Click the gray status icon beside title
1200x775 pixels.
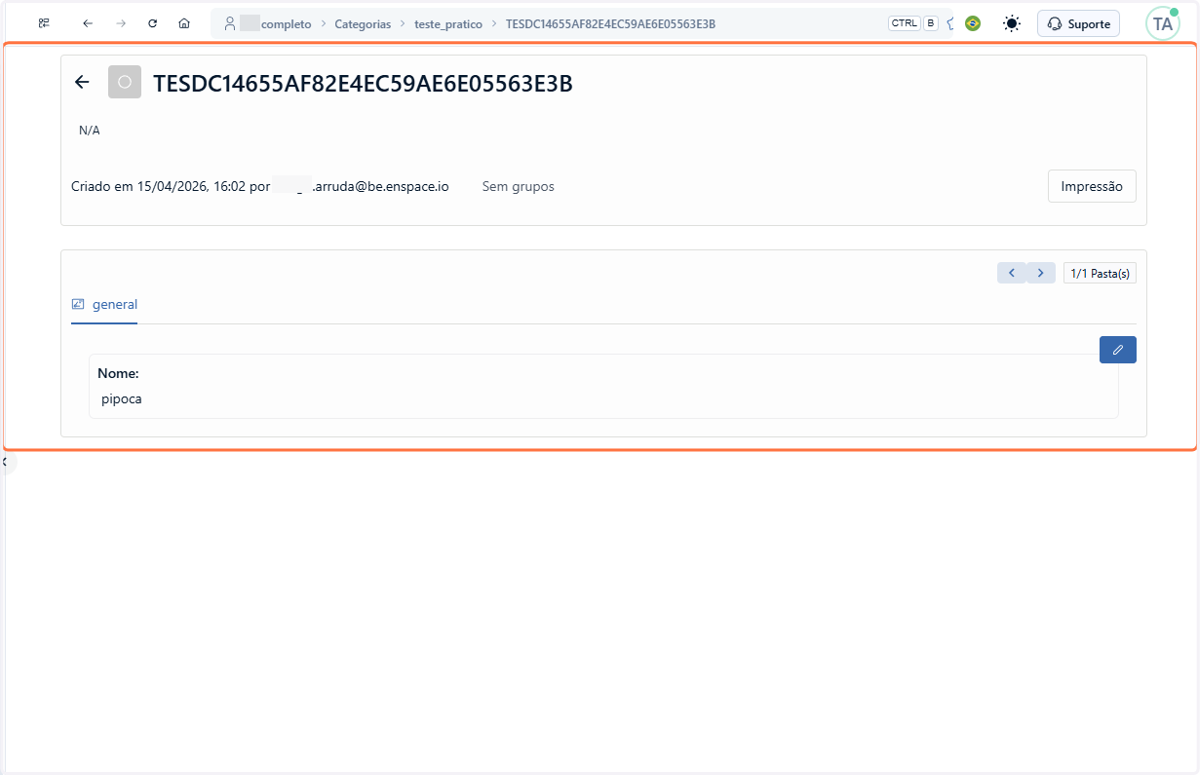pos(124,82)
